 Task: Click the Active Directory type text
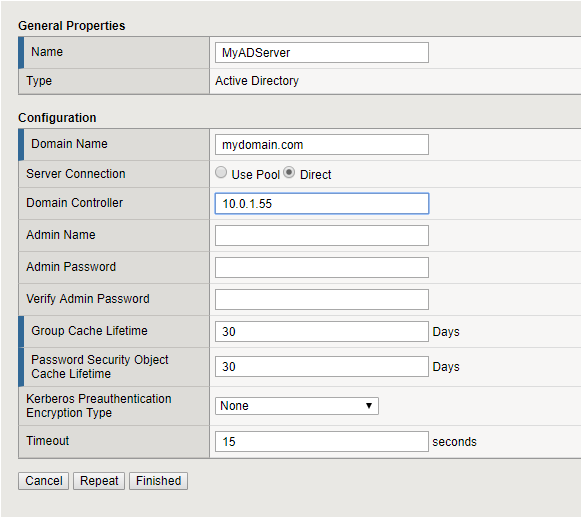tap(257, 81)
